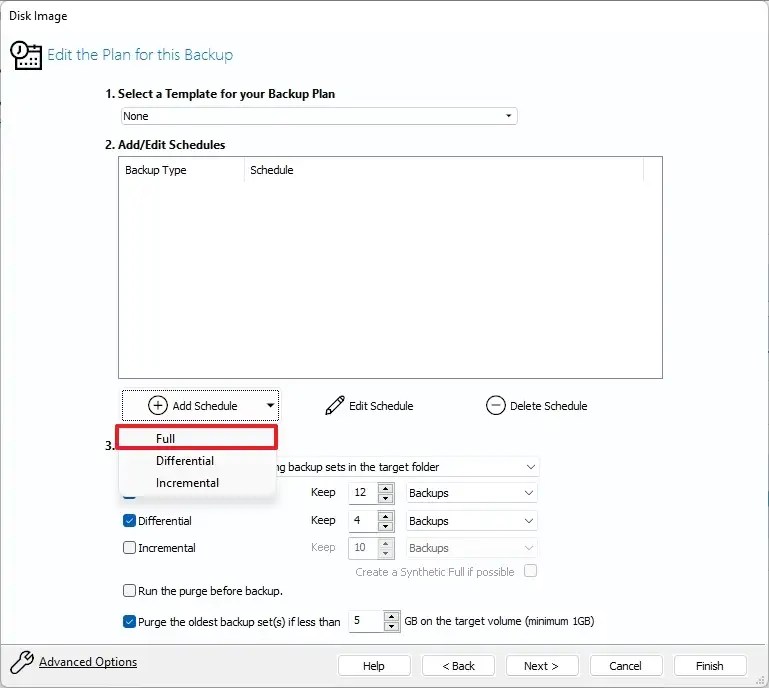The height and width of the screenshot is (688, 769).
Task: Choose Incremental from the Add Schedule menu
Action: [x=197, y=483]
